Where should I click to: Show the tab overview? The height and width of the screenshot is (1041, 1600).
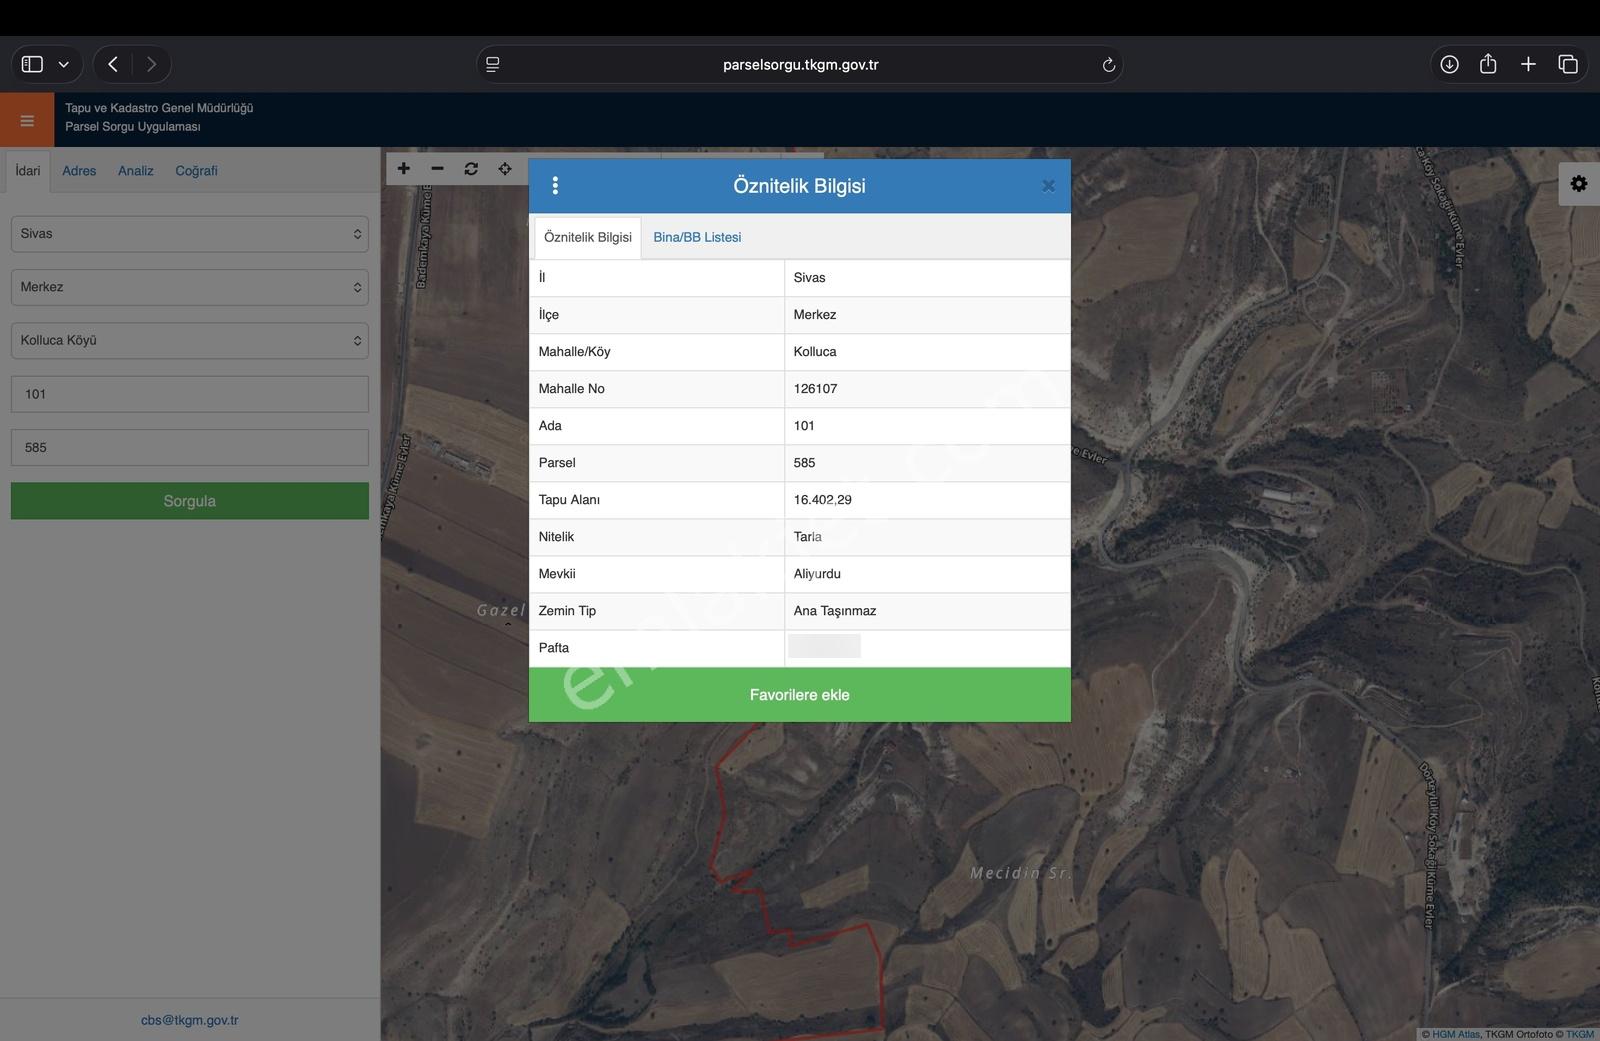(x=1568, y=64)
